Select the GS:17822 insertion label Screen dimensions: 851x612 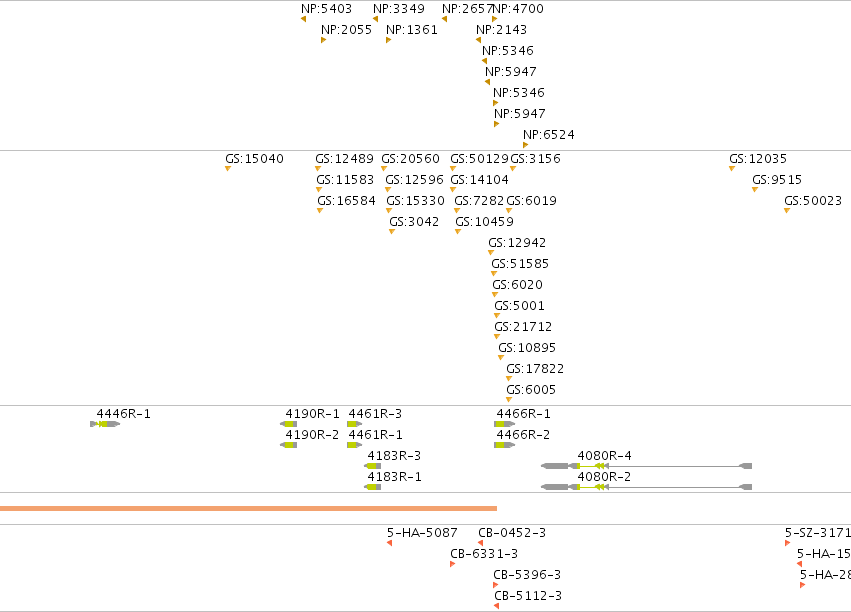click(535, 369)
